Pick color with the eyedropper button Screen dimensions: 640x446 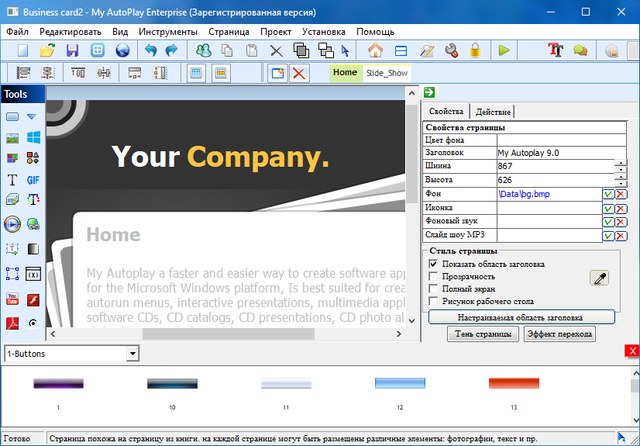coord(599,279)
